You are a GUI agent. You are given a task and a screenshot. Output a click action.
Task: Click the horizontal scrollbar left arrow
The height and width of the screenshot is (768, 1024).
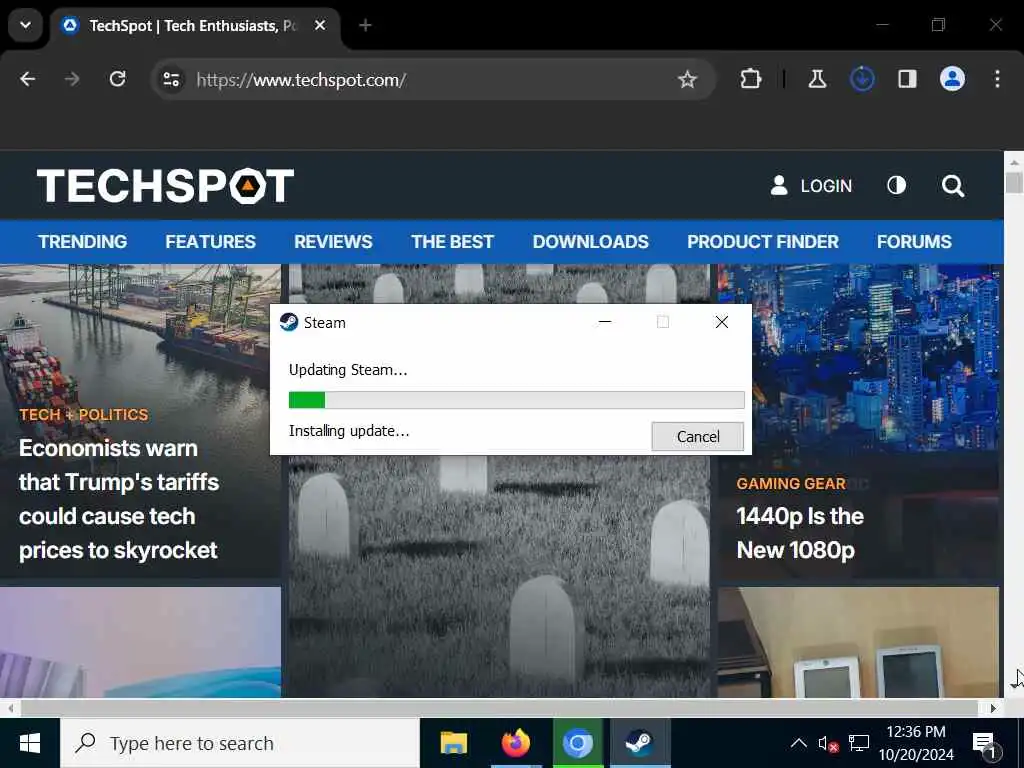pyautogui.click(x=10, y=708)
